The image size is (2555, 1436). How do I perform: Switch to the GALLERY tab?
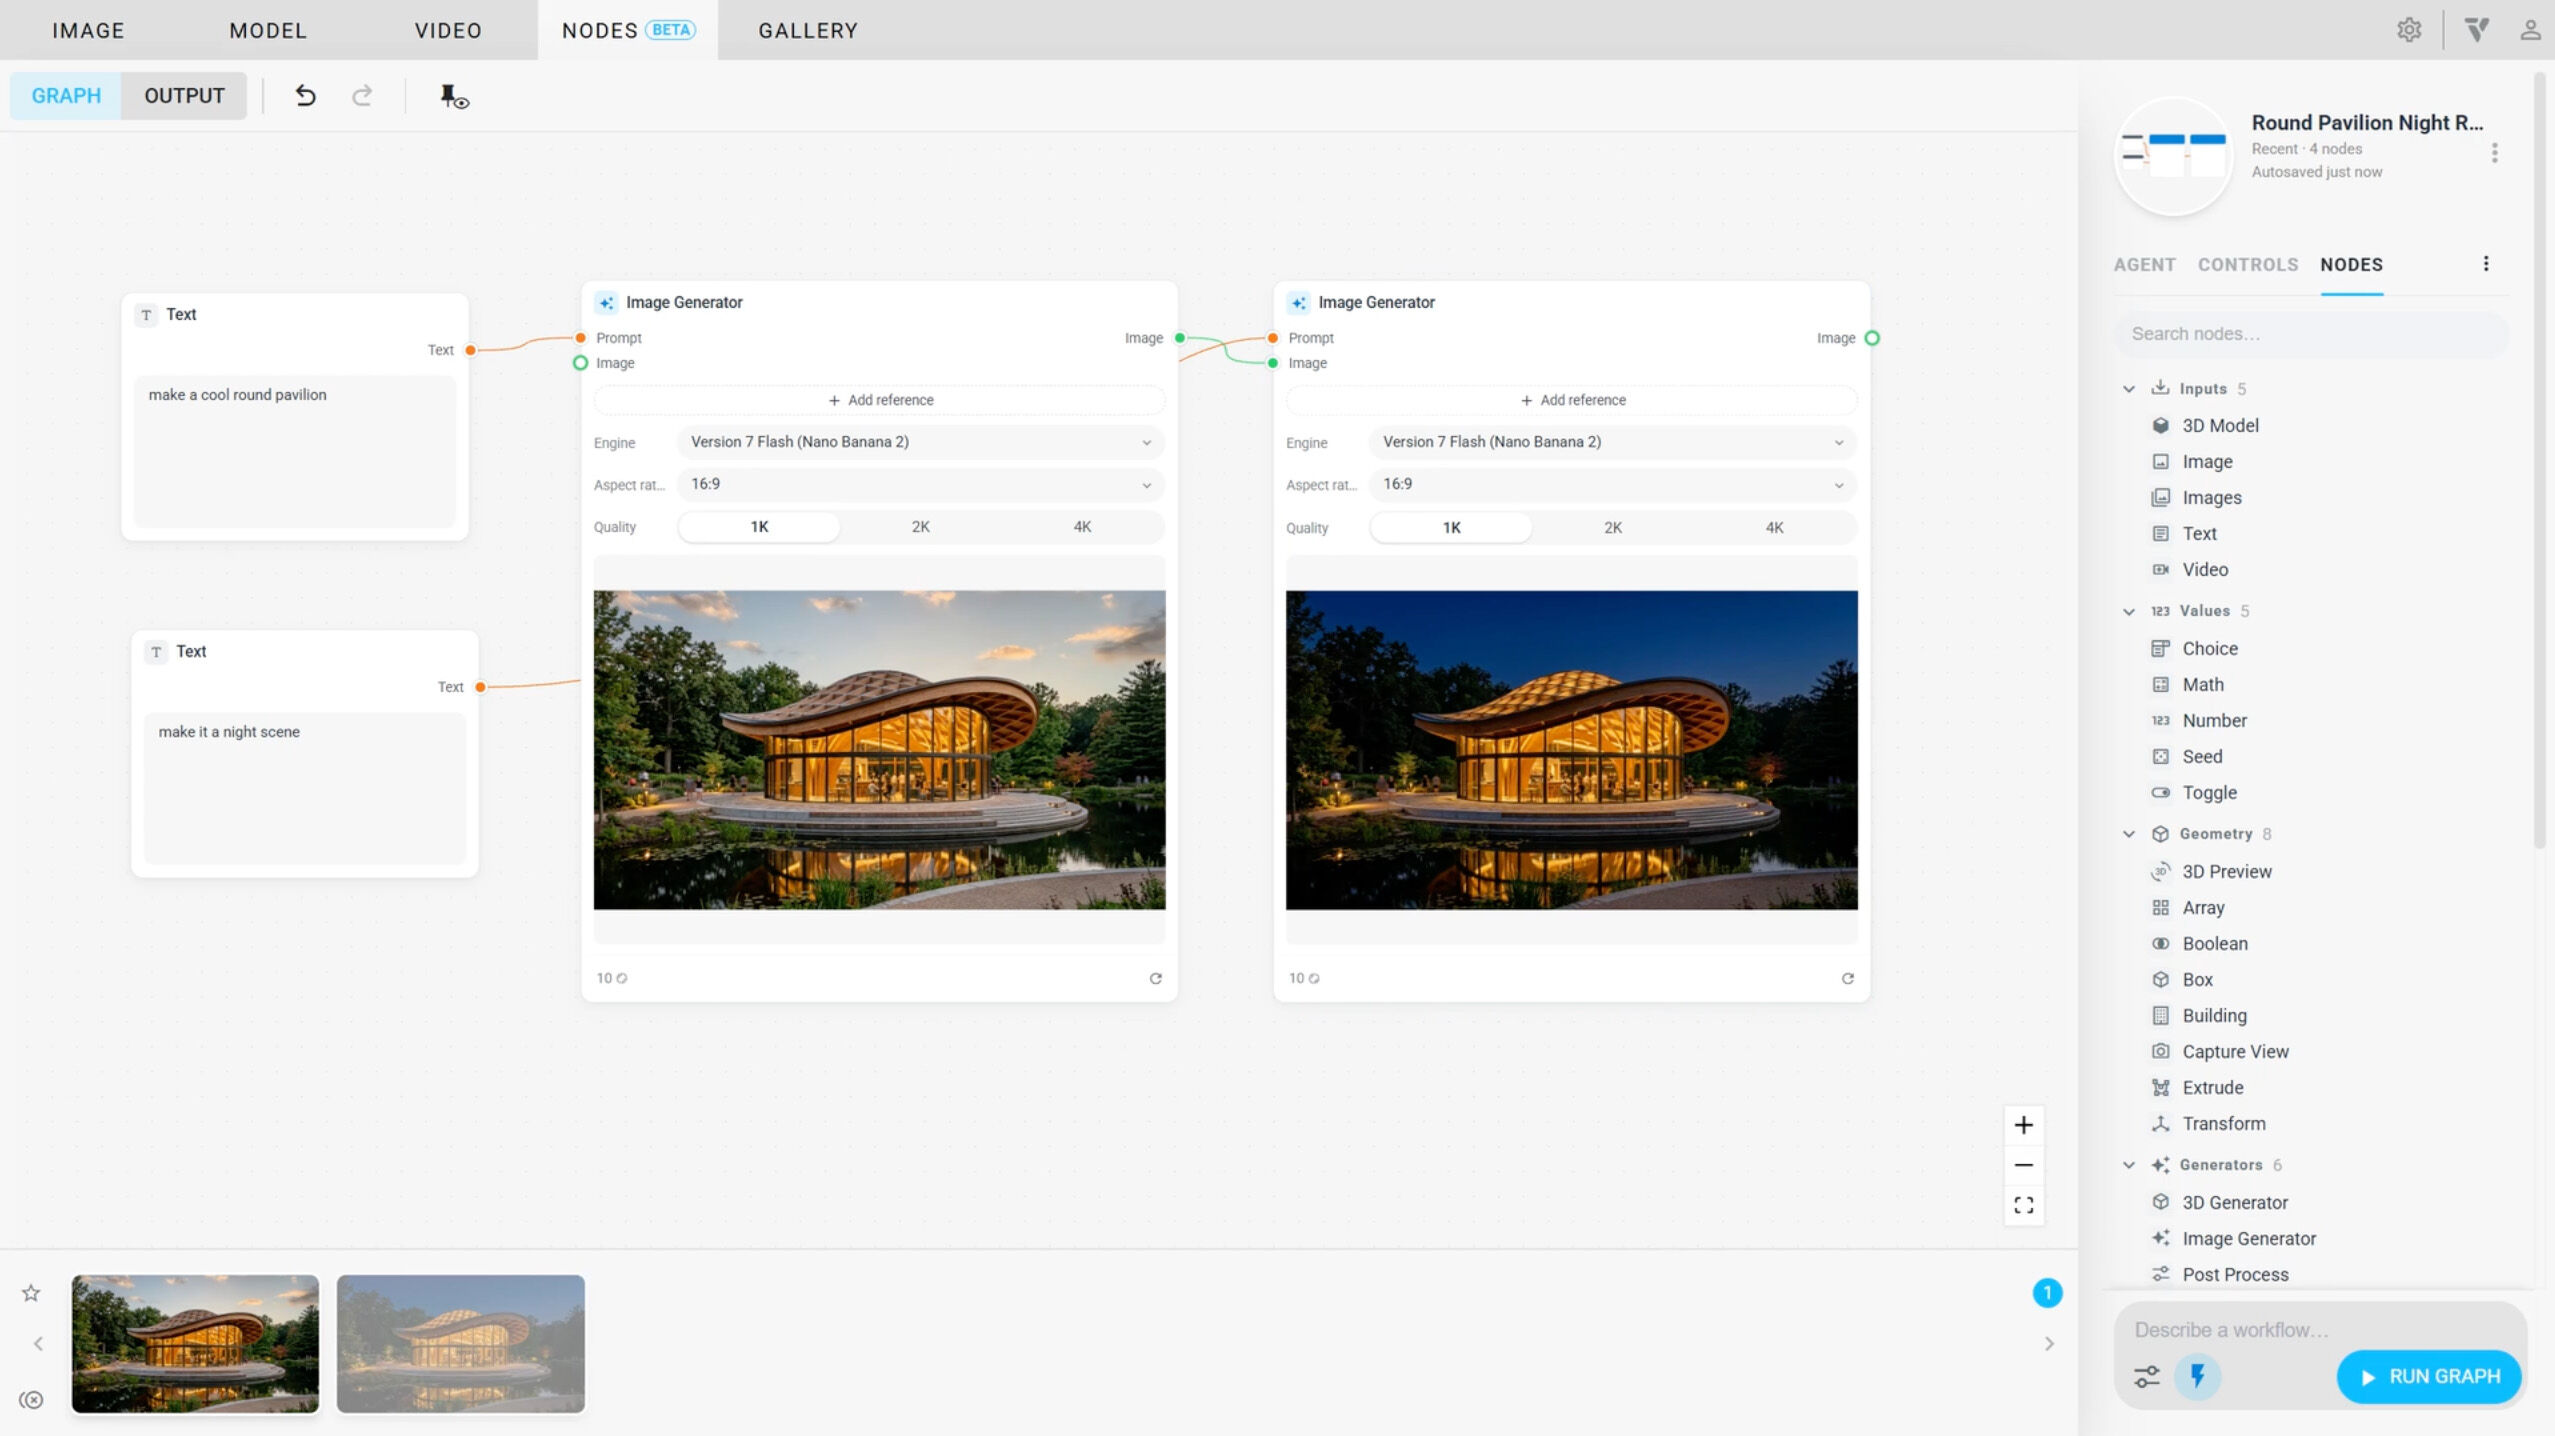click(808, 30)
